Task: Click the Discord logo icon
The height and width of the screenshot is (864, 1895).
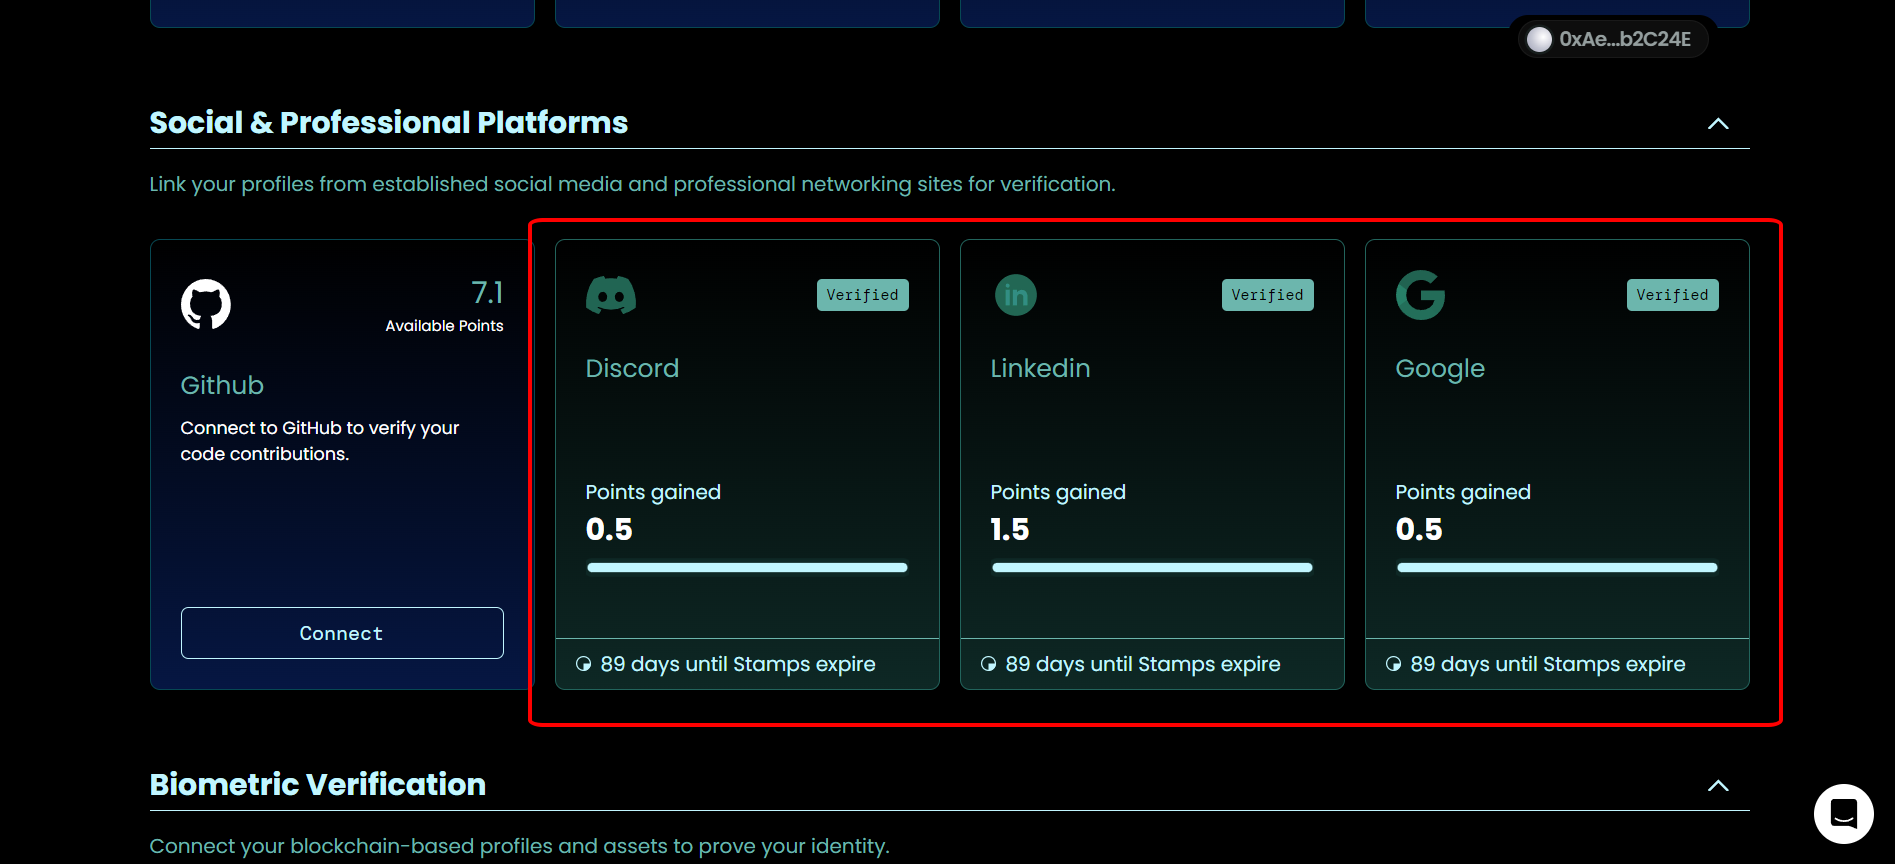Action: point(611,295)
